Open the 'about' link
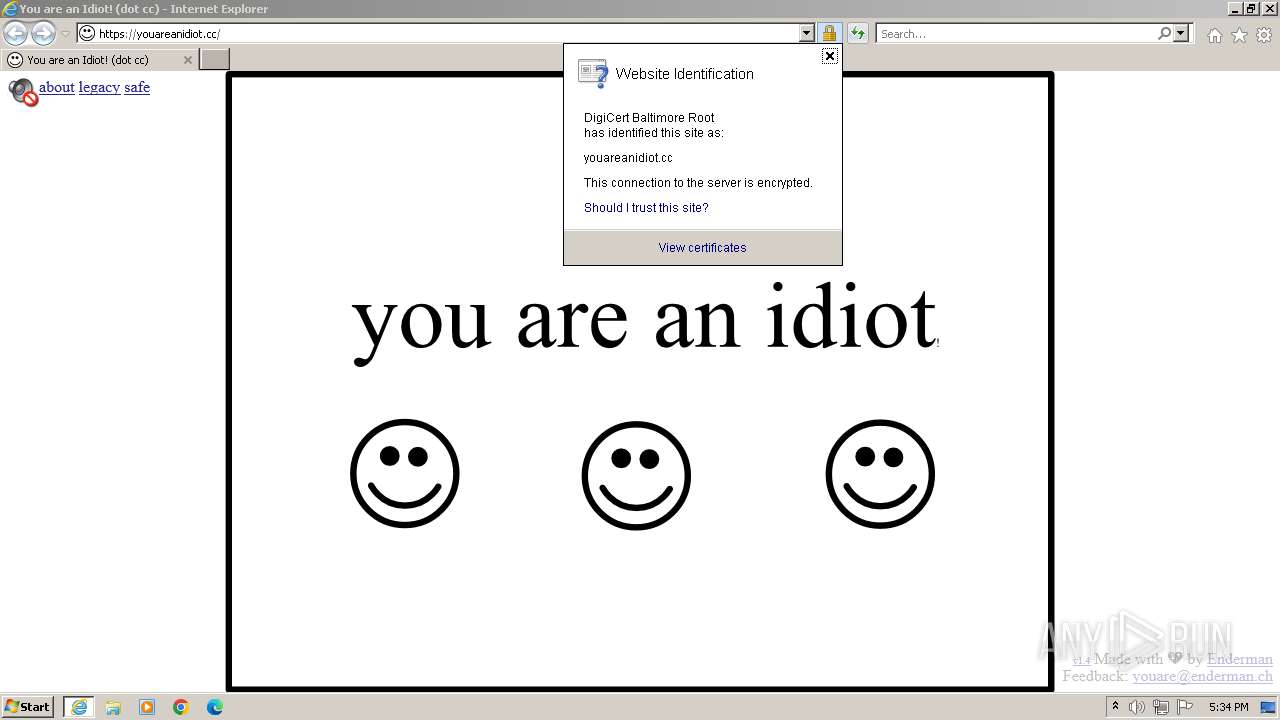Image resolution: width=1280 pixels, height=720 pixels. tap(57, 87)
